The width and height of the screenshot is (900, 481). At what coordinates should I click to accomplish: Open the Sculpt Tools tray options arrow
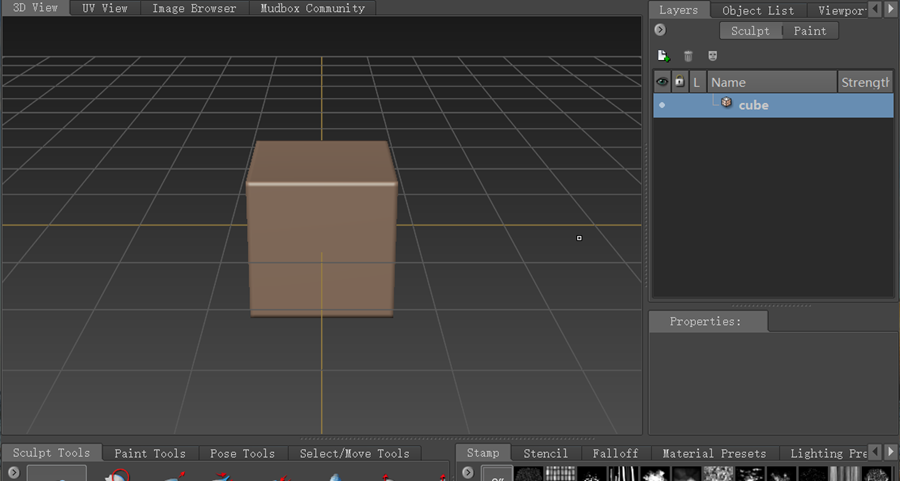click(13, 472)
